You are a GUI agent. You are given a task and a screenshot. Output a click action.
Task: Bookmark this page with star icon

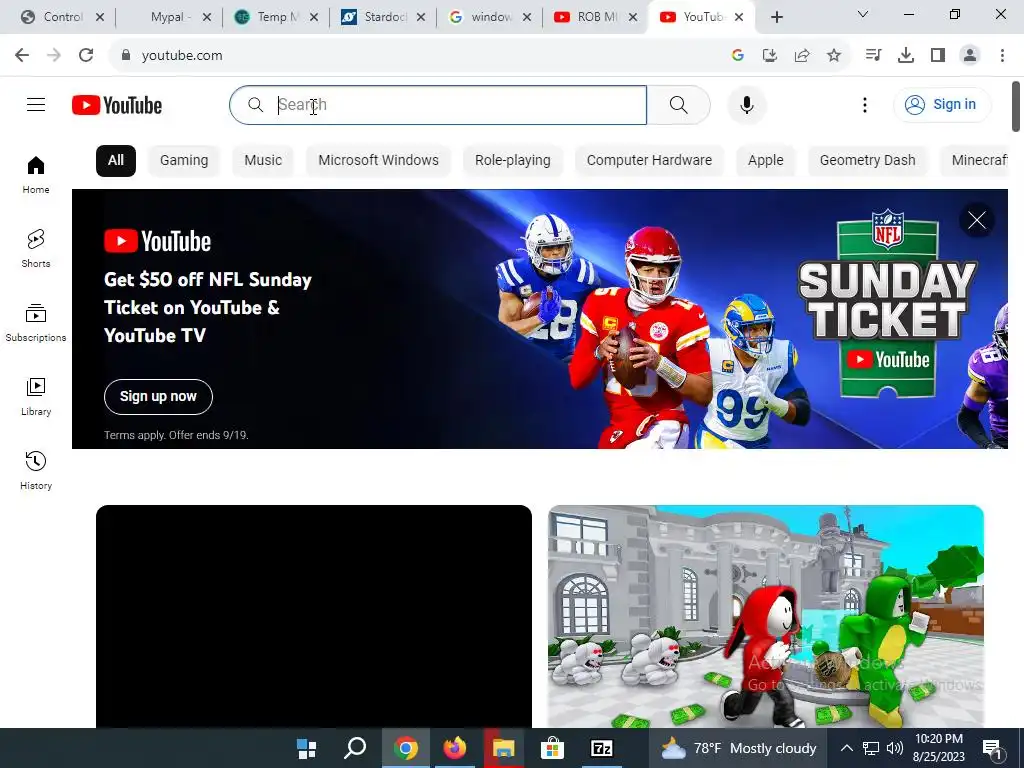833,56
